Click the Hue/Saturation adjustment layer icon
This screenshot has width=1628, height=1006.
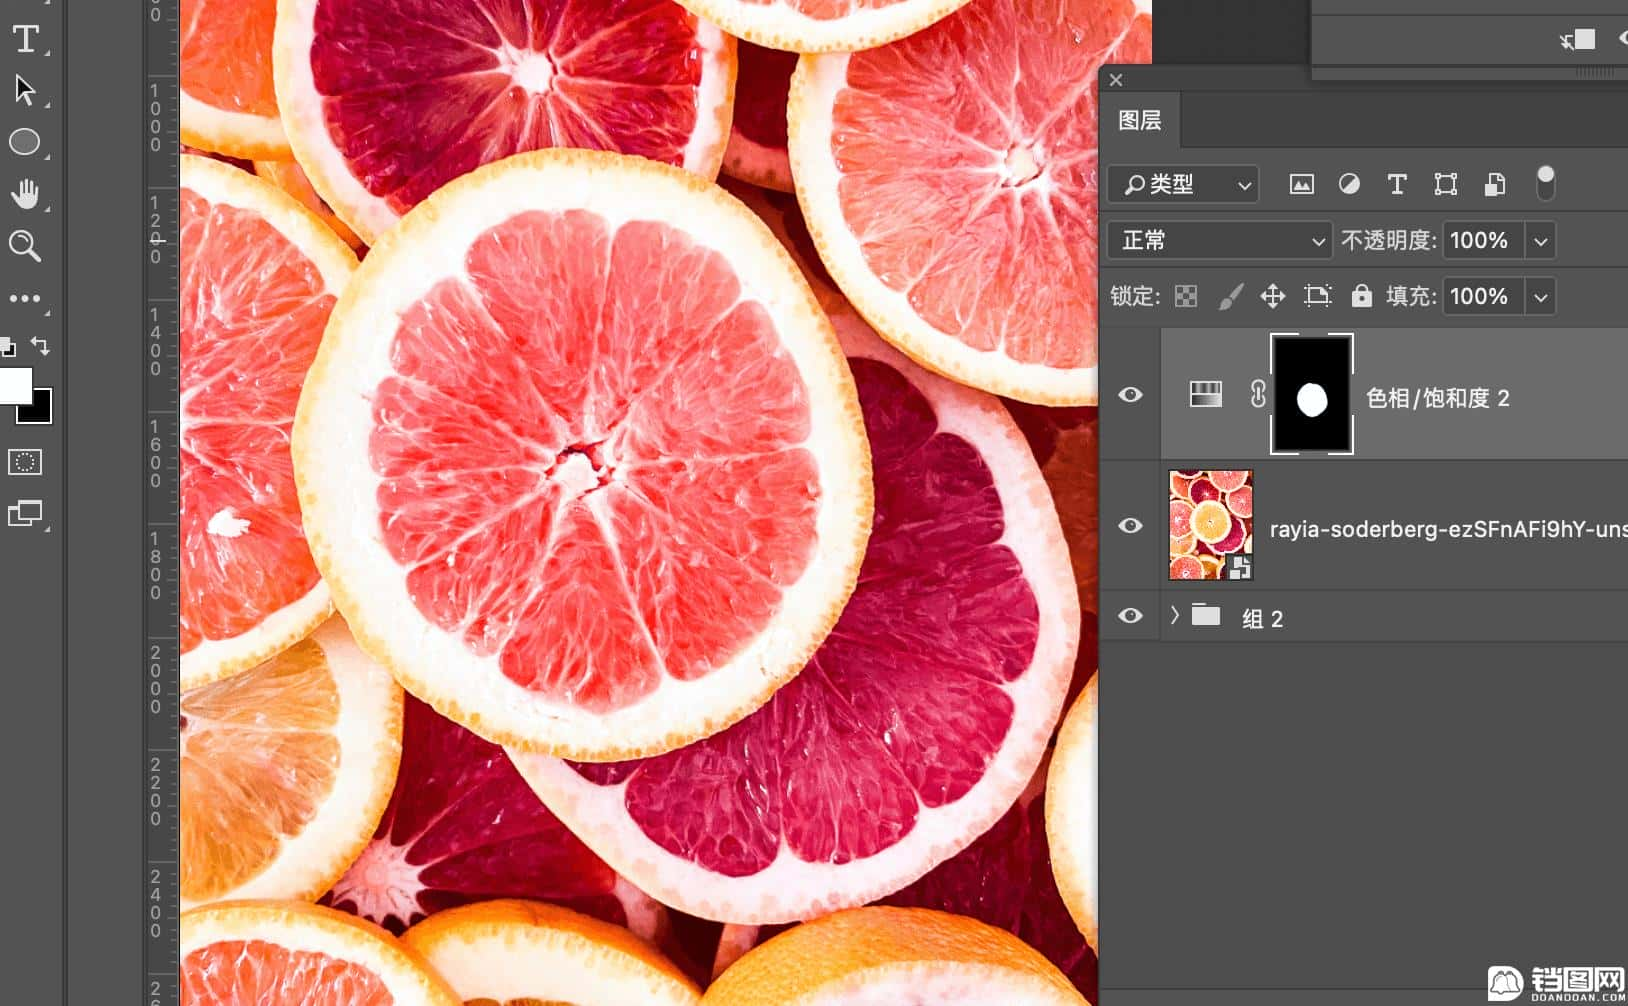coord(1206,394)
